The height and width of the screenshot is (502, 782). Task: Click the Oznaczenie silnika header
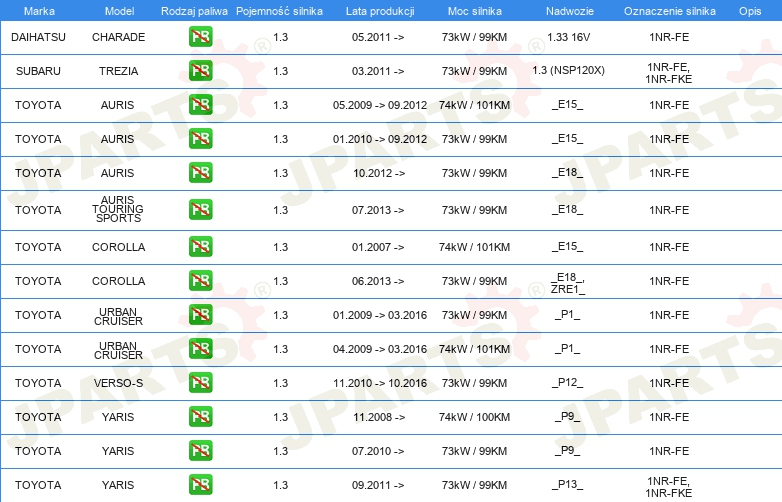click(670, 11)
